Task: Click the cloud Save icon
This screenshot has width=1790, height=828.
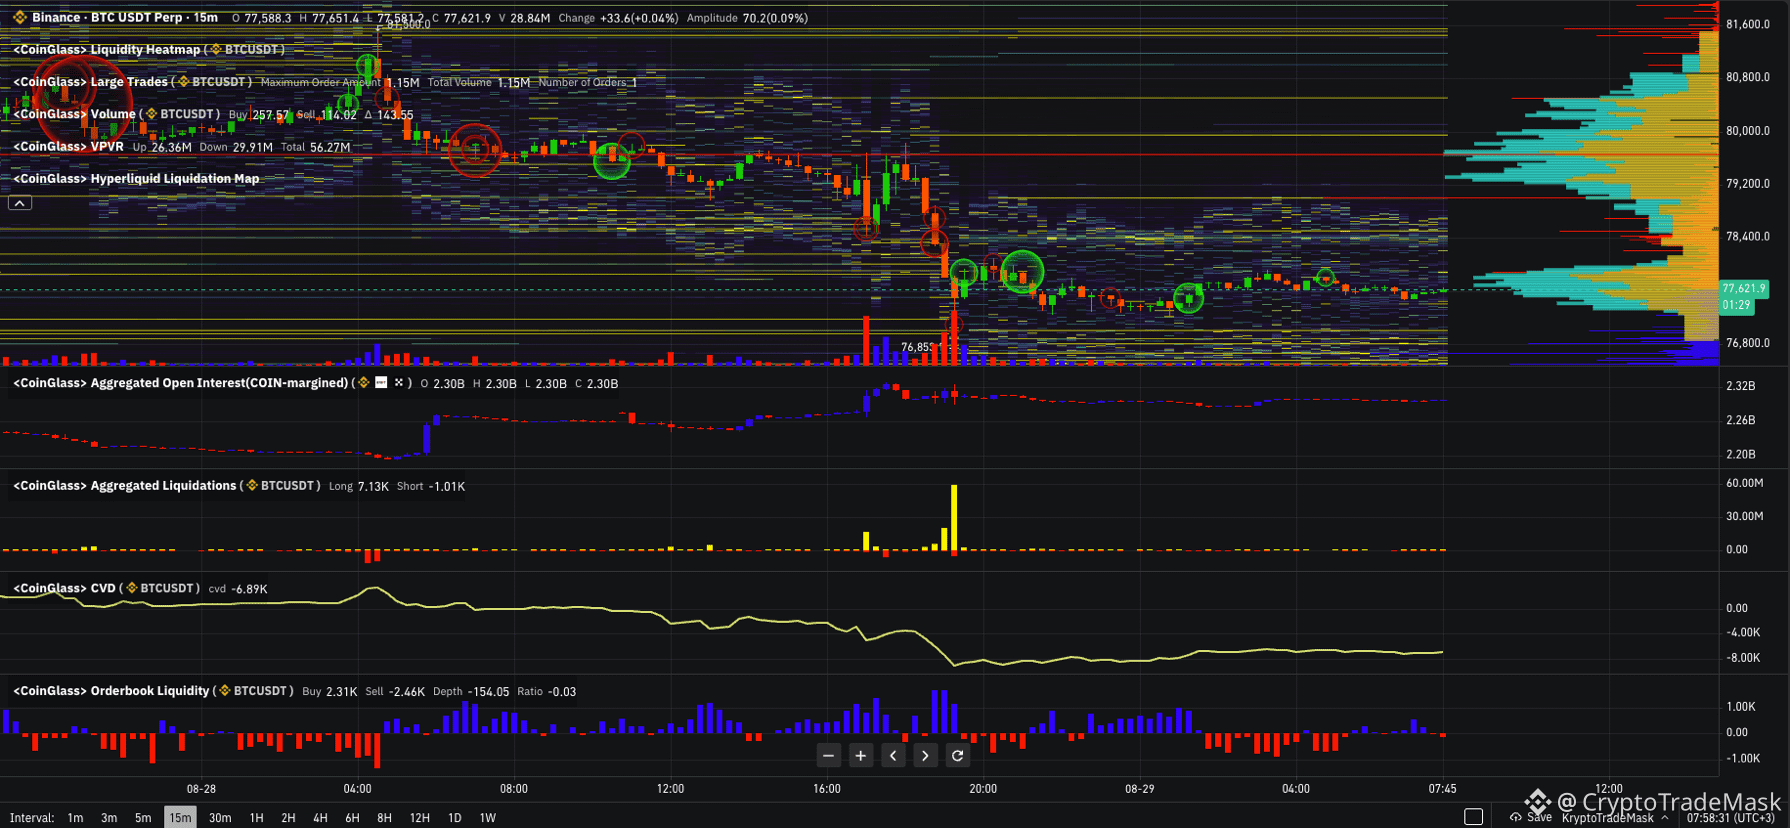Action: (x=1516, y=818)
